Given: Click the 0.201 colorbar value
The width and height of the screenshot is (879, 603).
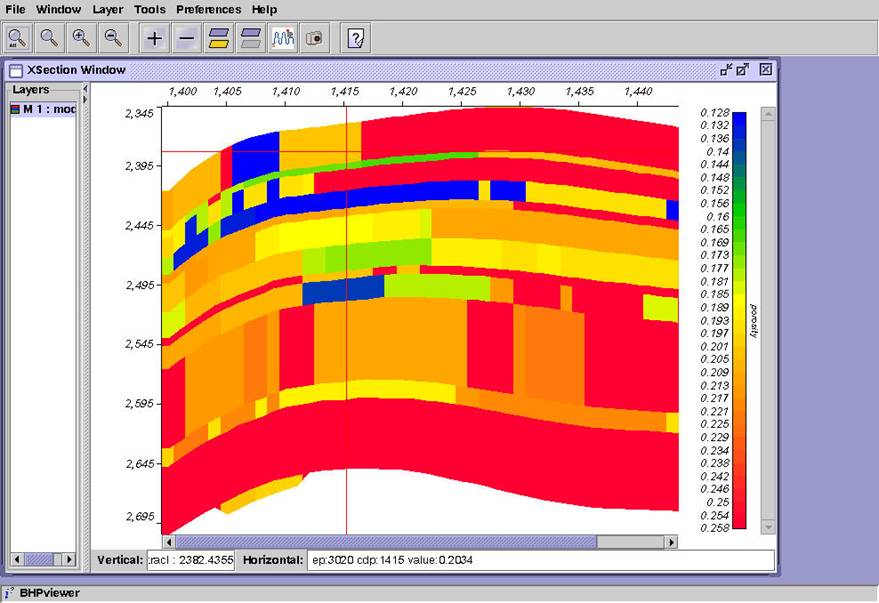Looking at the screenshot, I should 715,347.
